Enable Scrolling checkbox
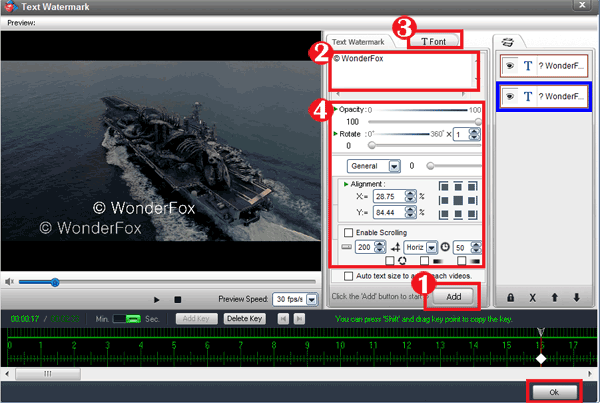600x403 pixels. pyautogui.click(x=348, y=233)
